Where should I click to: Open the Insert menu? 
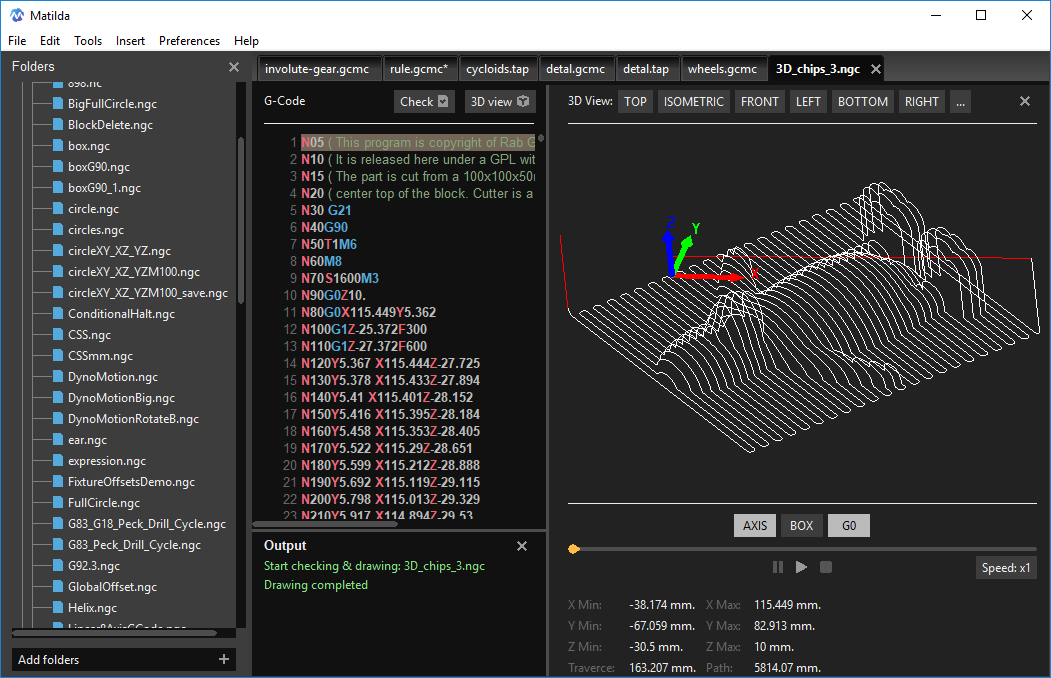tap(130, 41)
